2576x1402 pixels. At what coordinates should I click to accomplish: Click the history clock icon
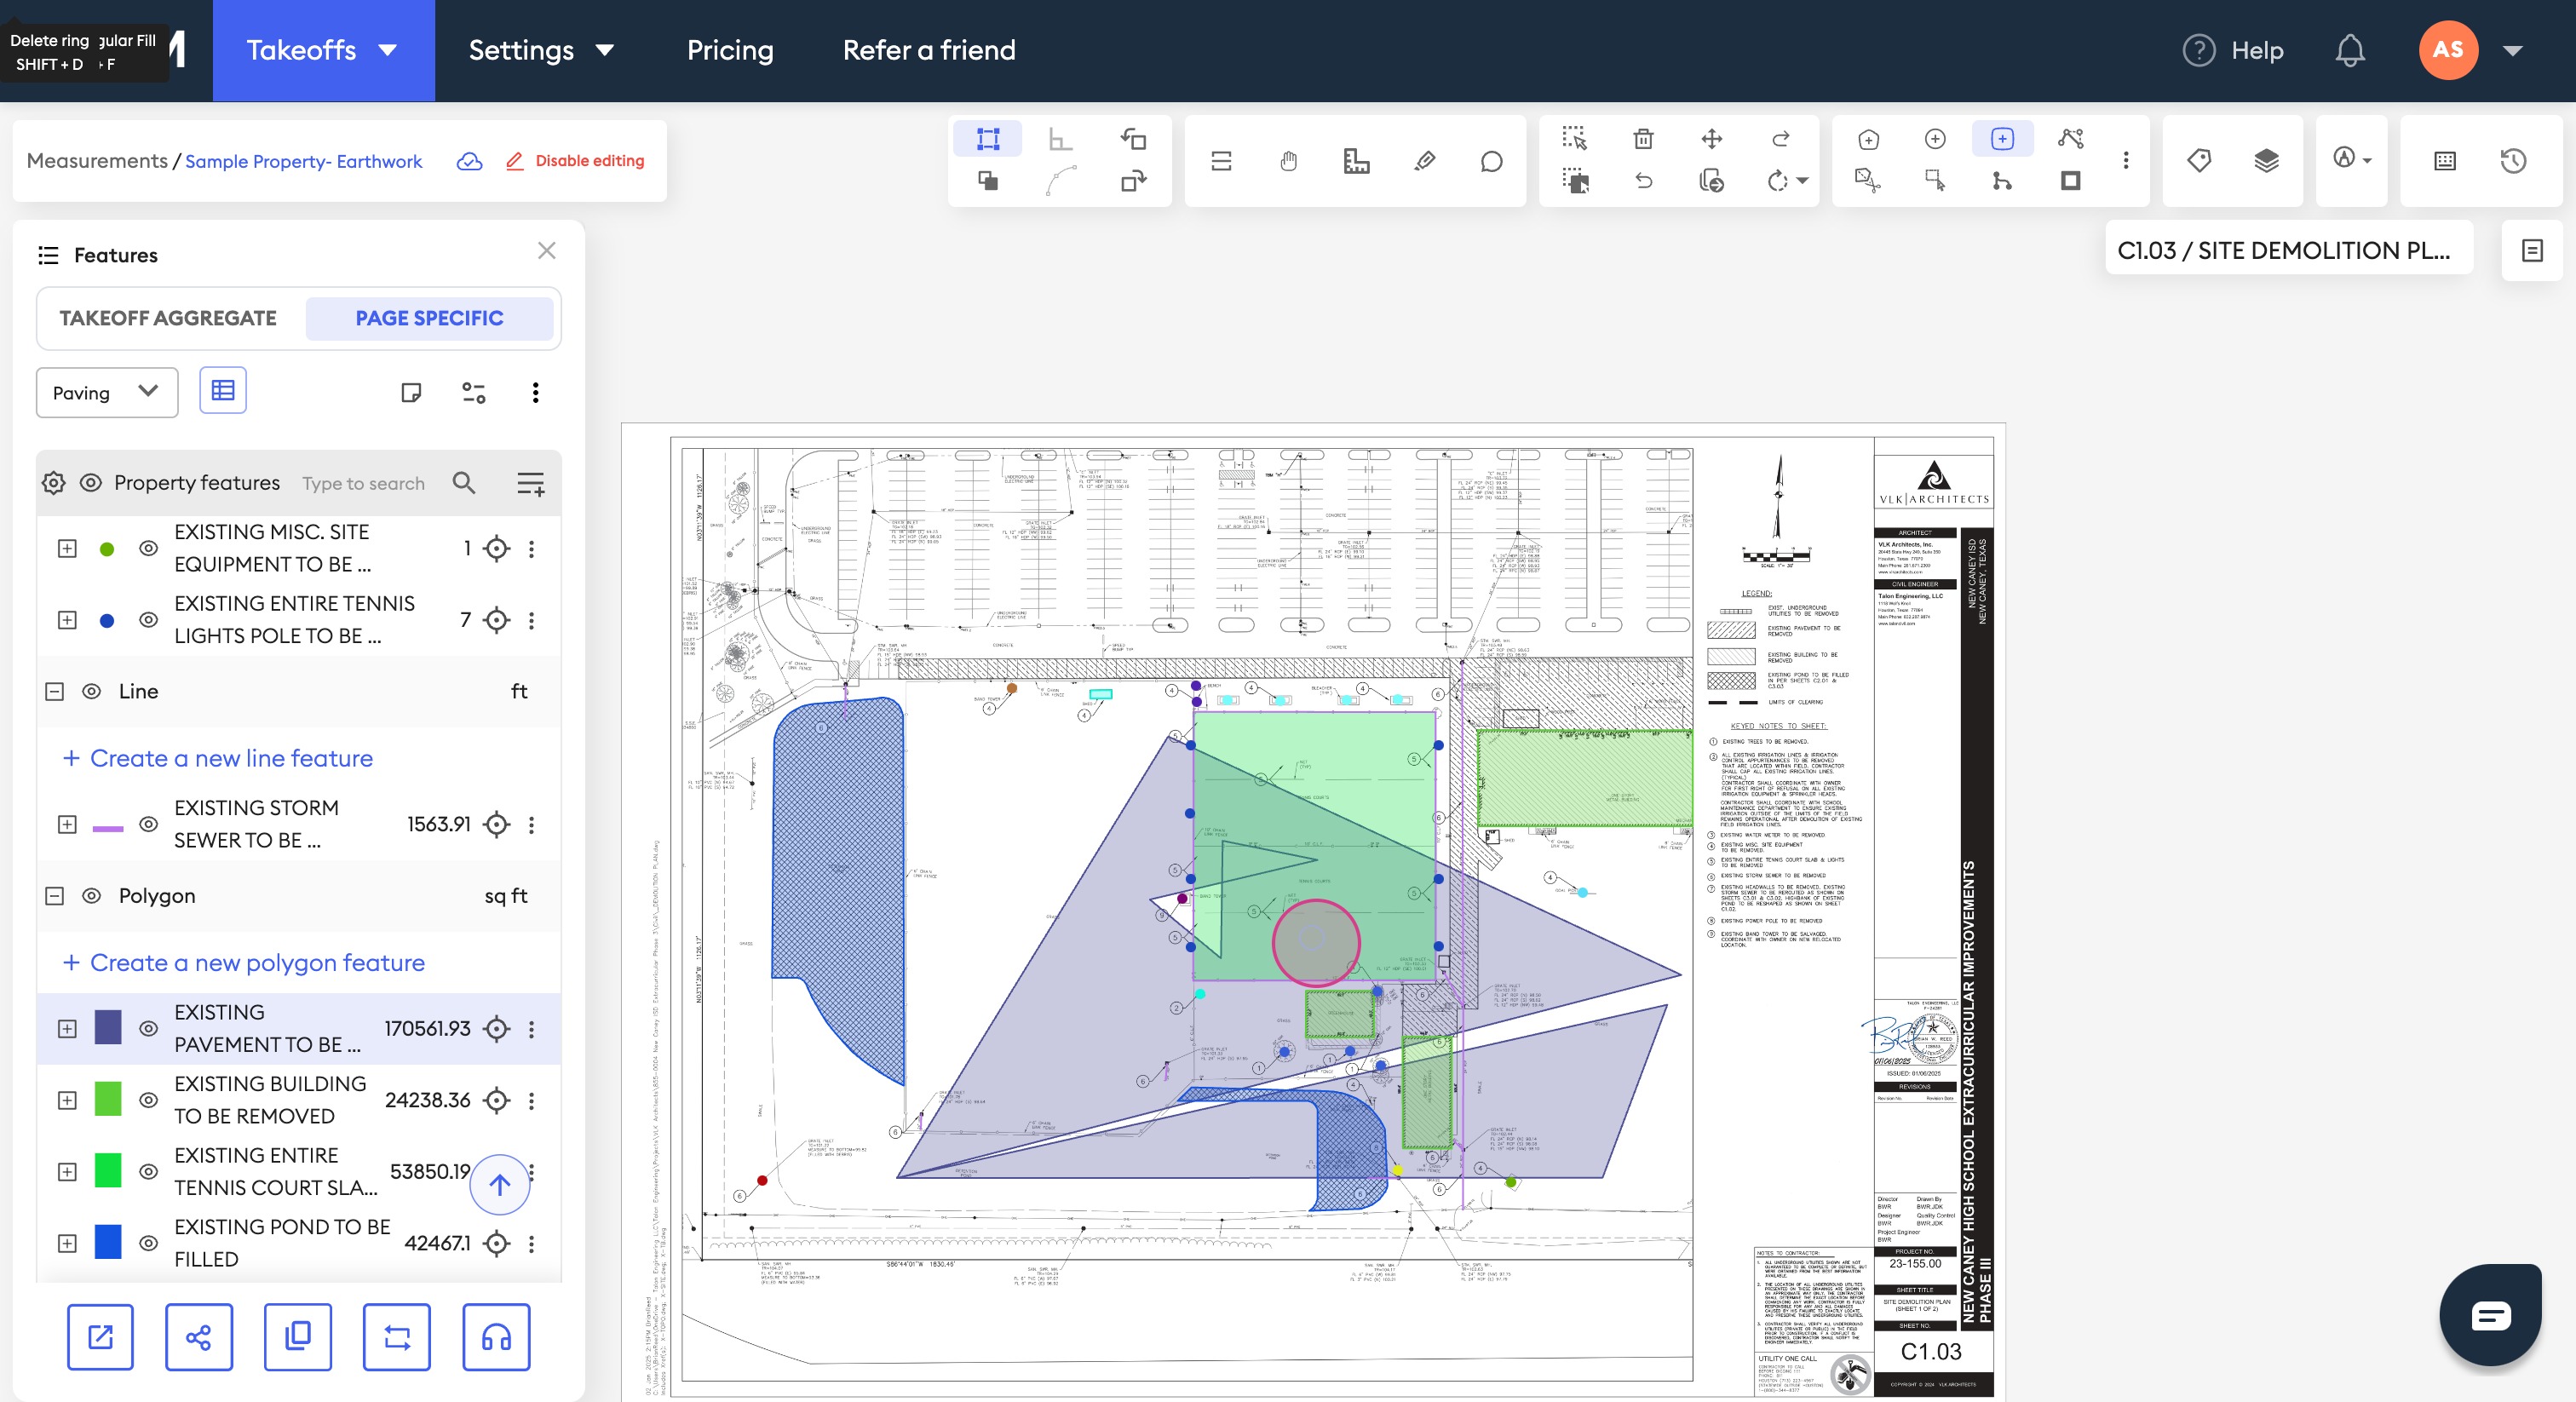[x=2513, y=161]
